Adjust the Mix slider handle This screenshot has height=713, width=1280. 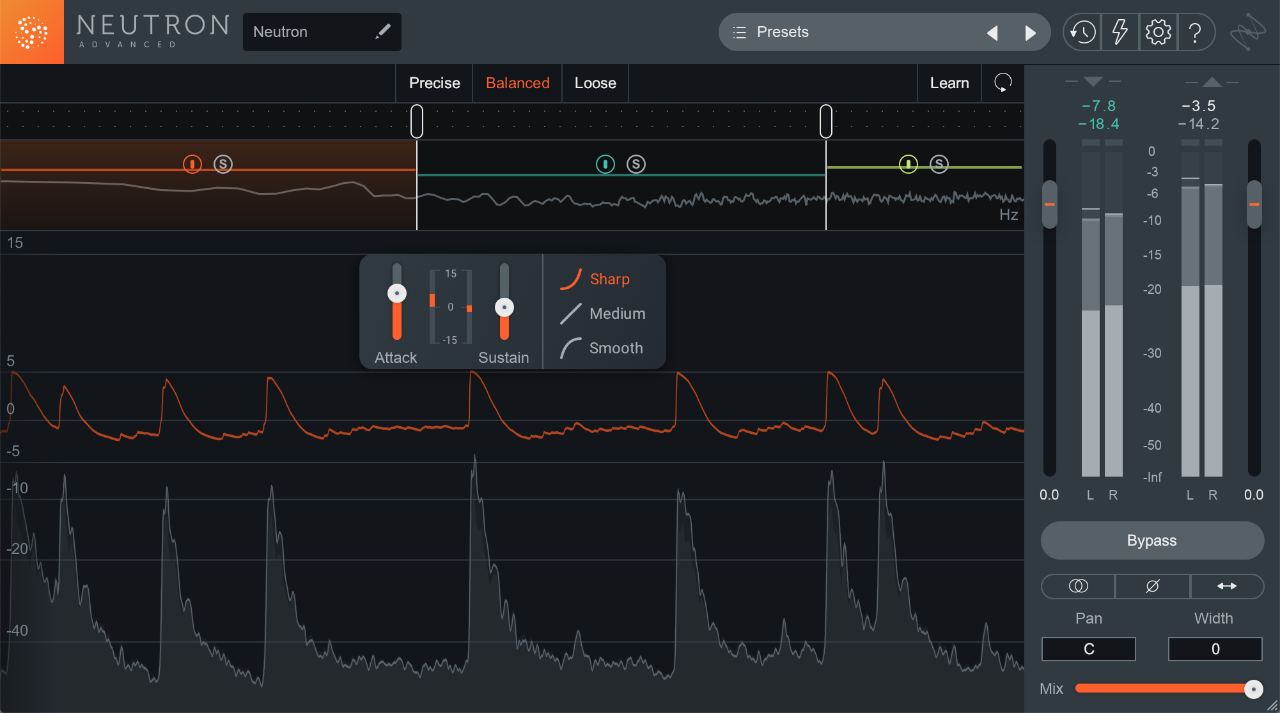1253,689
